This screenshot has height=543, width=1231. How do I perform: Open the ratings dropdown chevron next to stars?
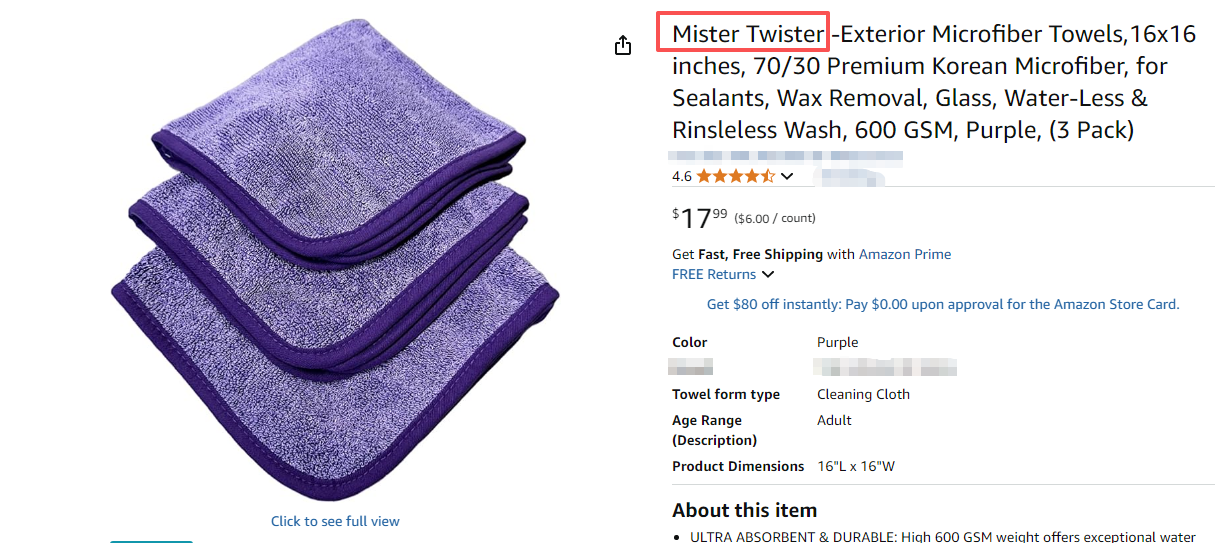787,177
